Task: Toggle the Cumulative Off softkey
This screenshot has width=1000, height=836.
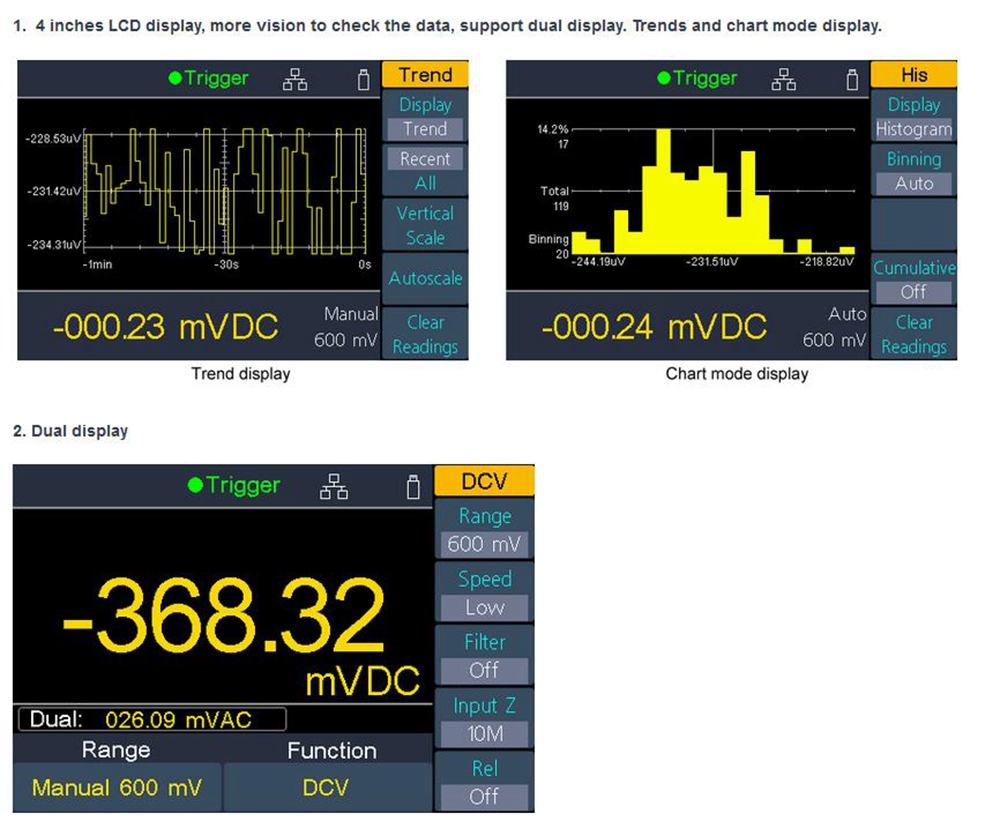Action: 914,281
